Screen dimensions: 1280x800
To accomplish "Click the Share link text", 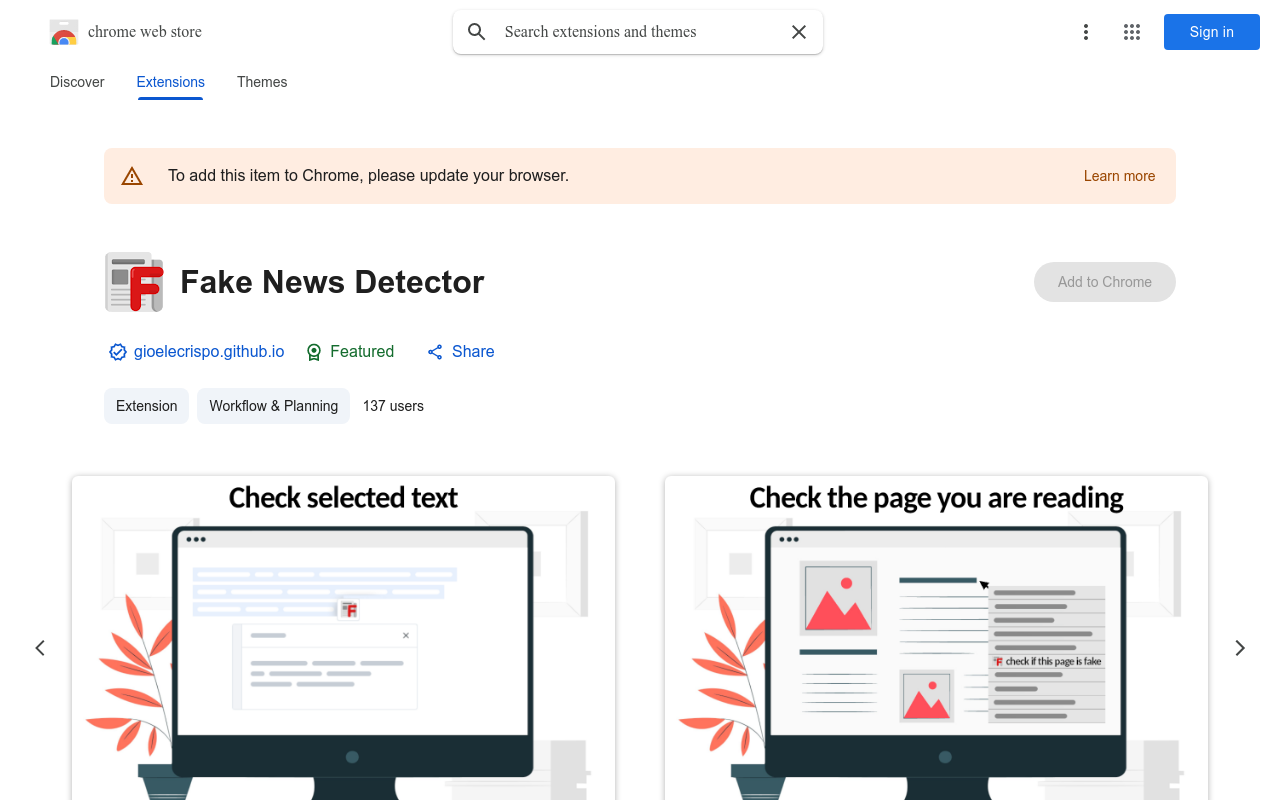I will click(x=473, y=352).
